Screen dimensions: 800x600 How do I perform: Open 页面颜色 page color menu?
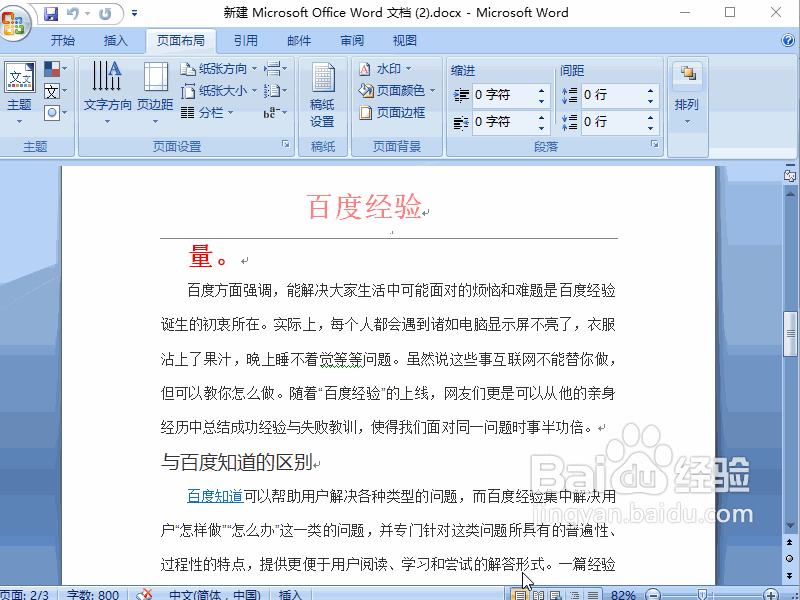pos(397,91)
